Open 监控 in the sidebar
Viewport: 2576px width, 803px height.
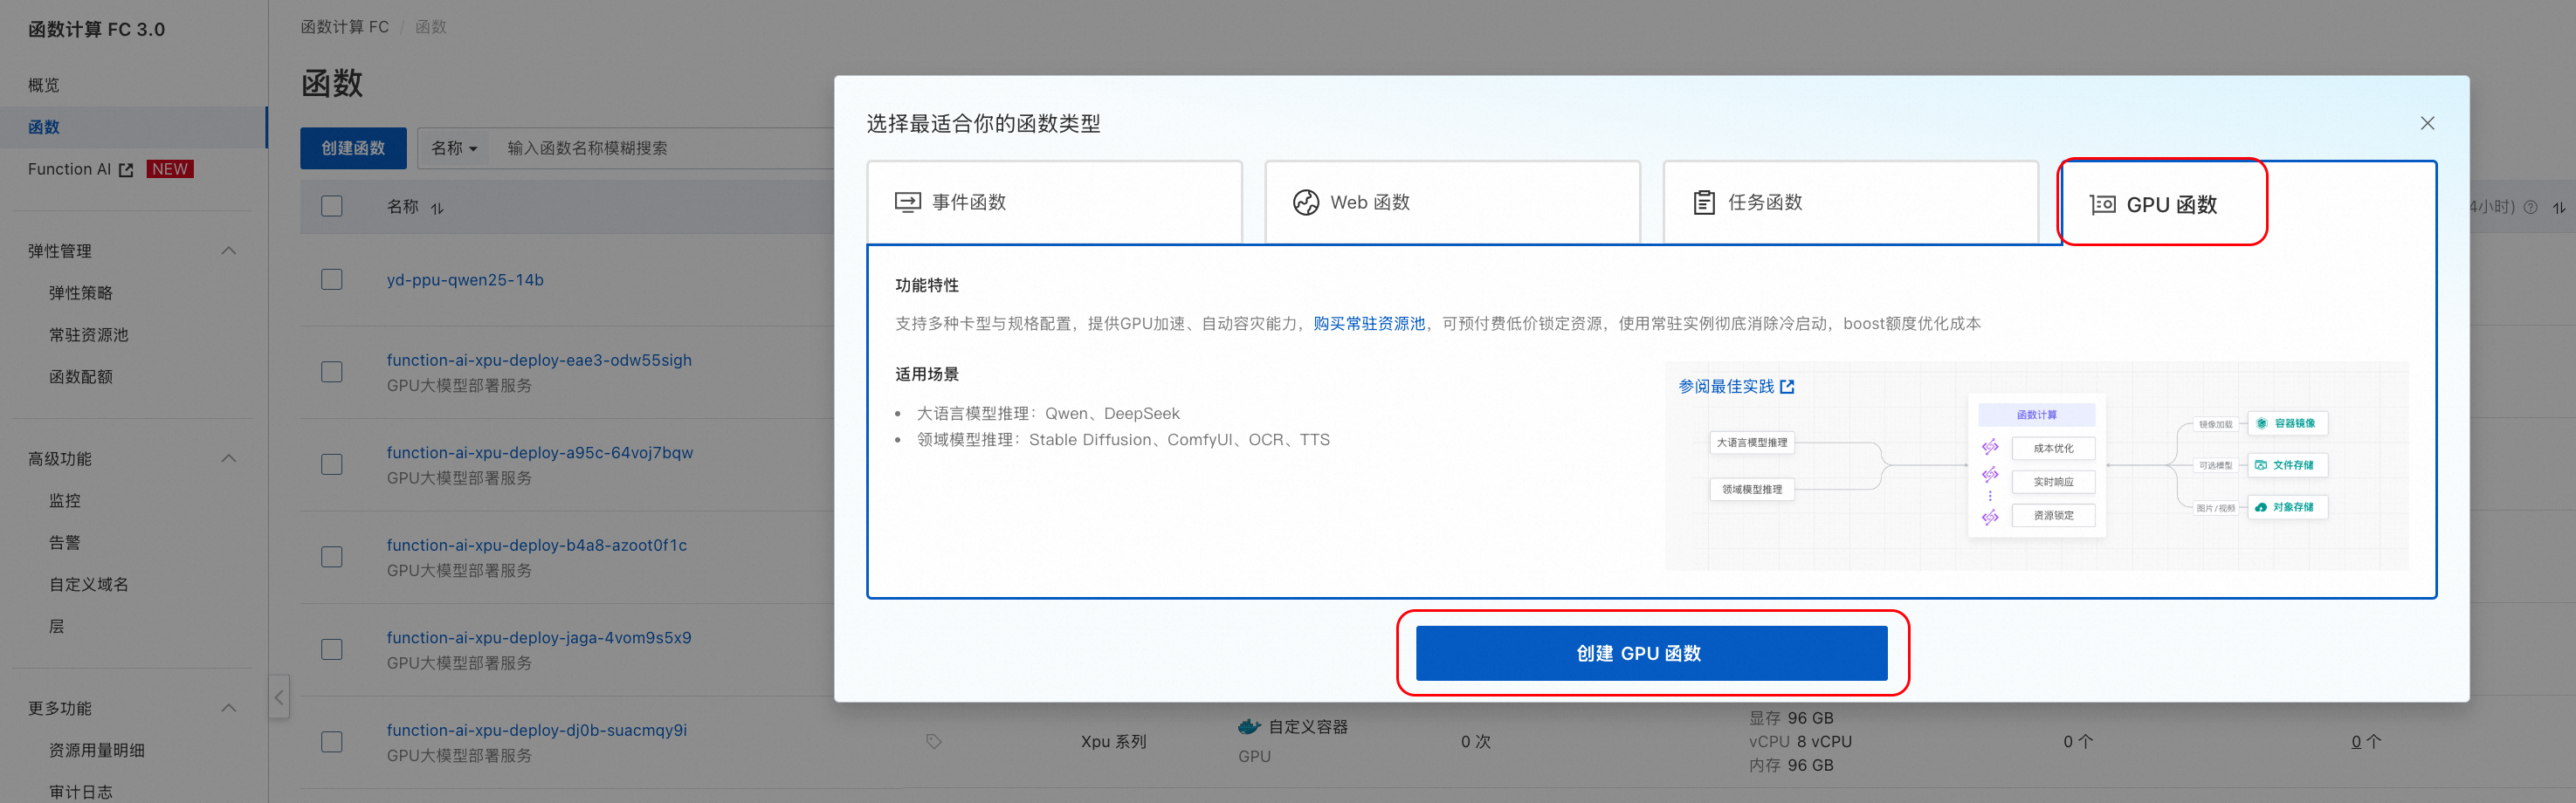click(65, 501)
